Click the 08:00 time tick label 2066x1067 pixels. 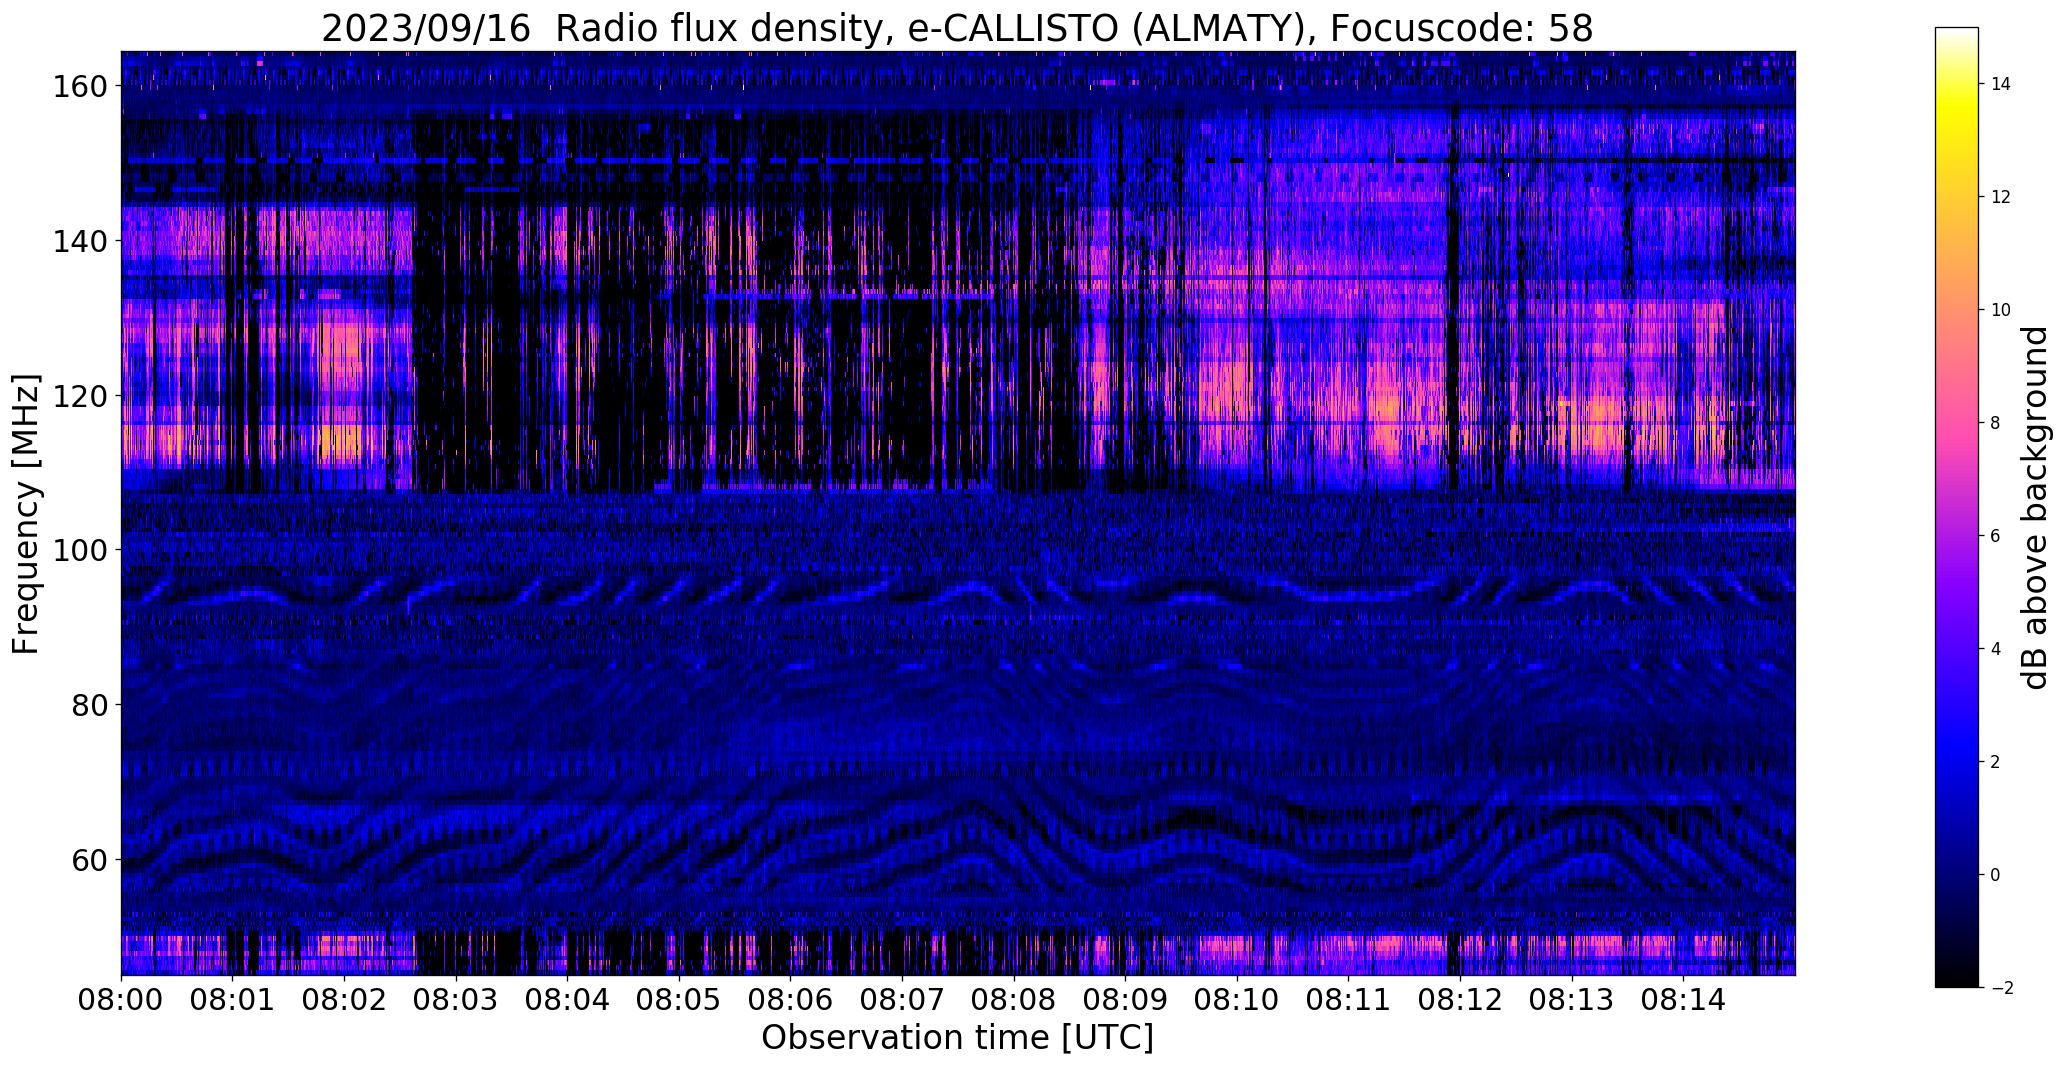tap(121, 1000)
